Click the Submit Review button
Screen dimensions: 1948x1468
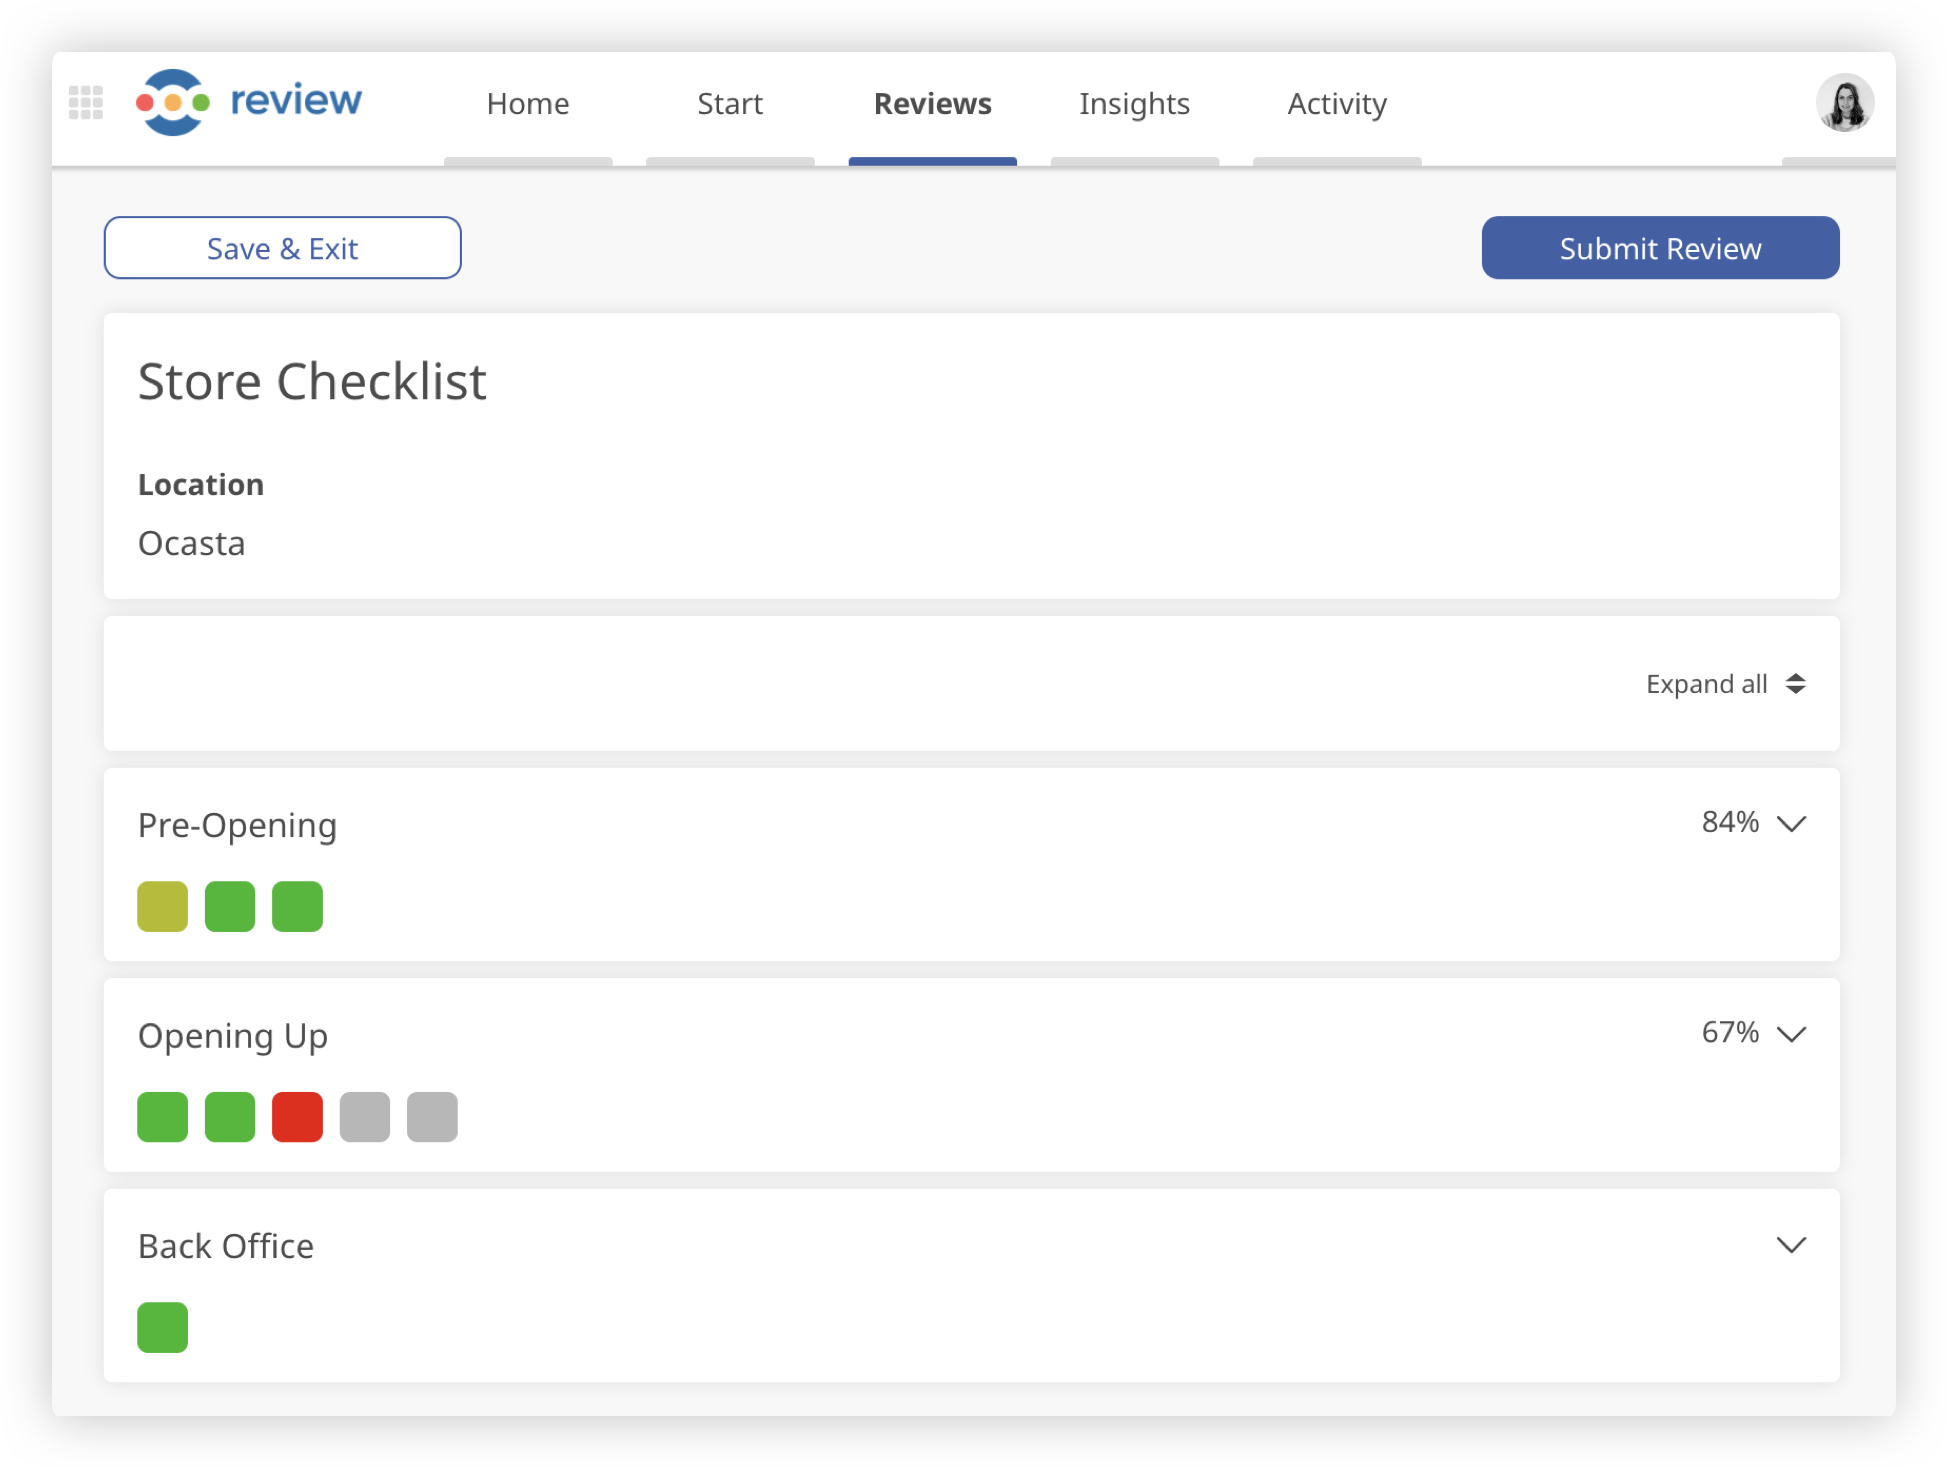1660,248
